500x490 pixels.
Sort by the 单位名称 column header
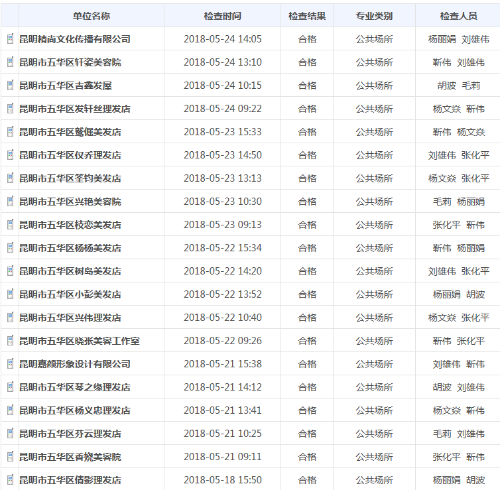[91, 16]
